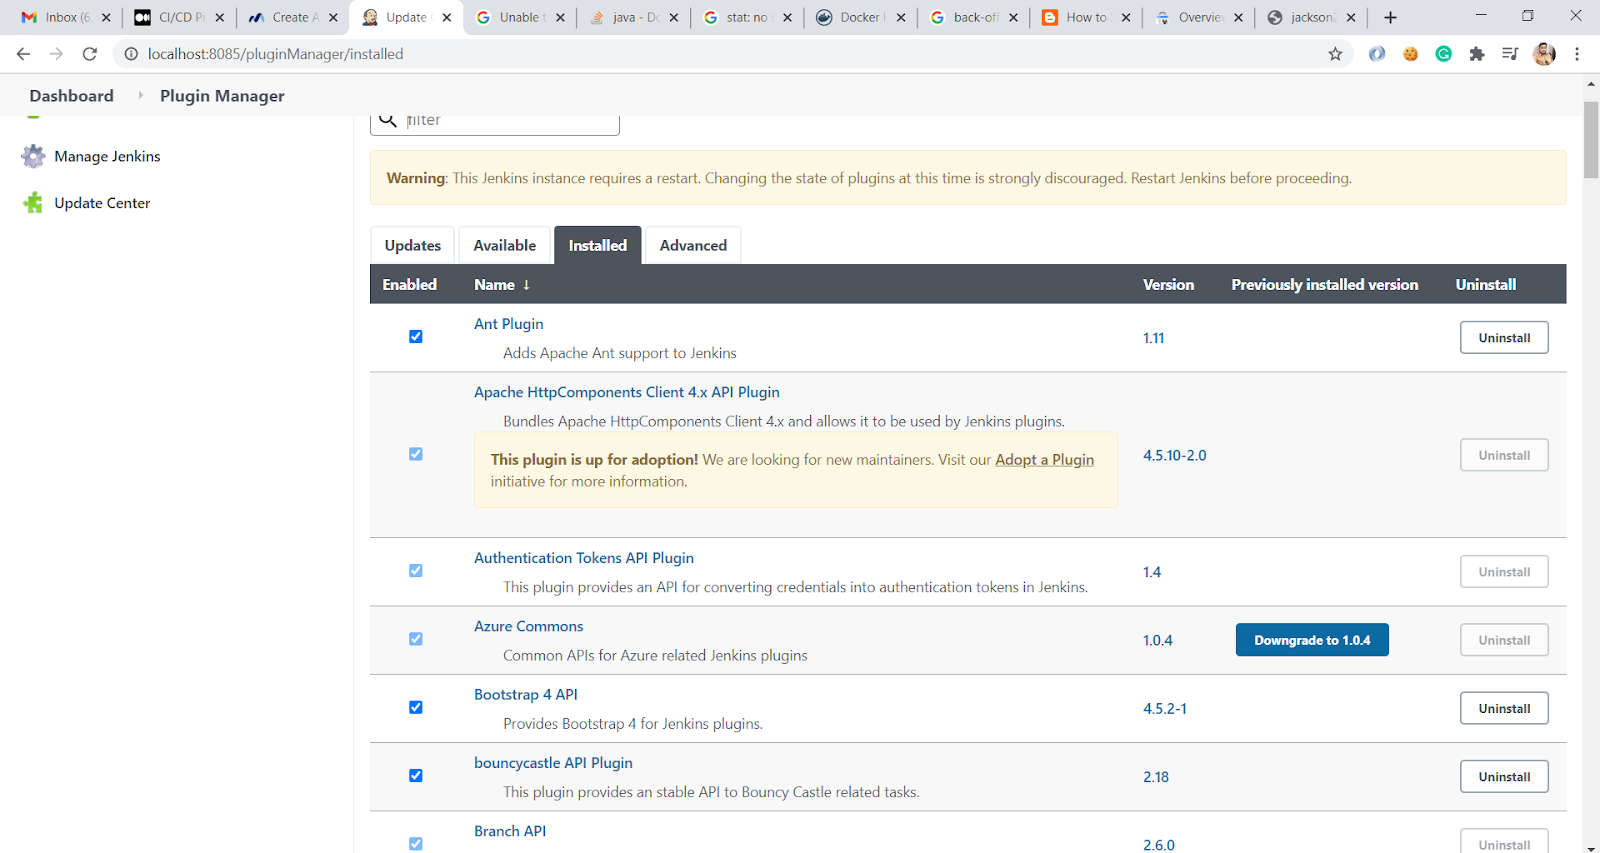Click Azure Commons version 1.0.4
Viewport: 1600px width, 853px height.
(x=1158, y=640)
